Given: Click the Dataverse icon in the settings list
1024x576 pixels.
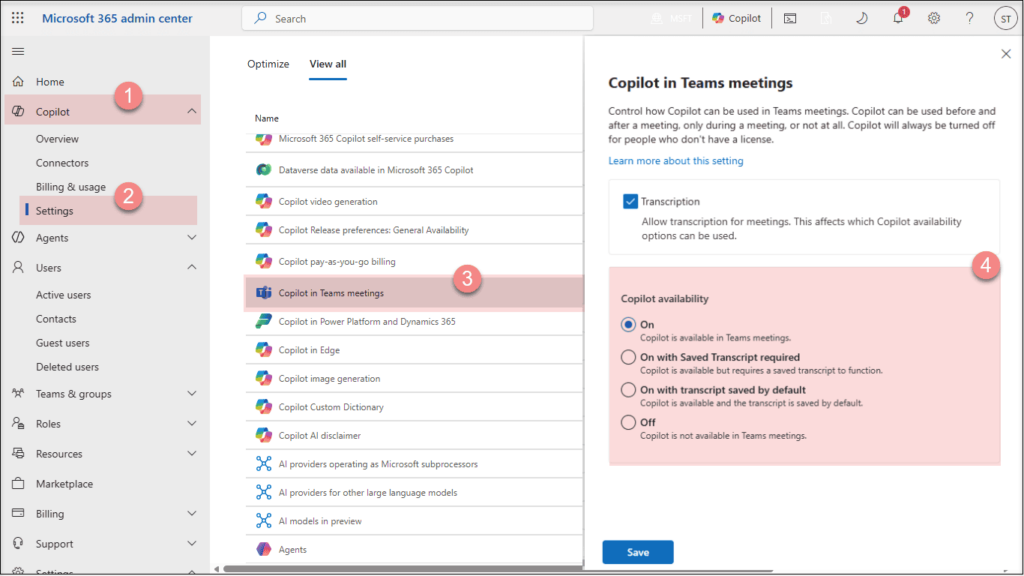Looking at the screenshot, I should tap(264, 170).
